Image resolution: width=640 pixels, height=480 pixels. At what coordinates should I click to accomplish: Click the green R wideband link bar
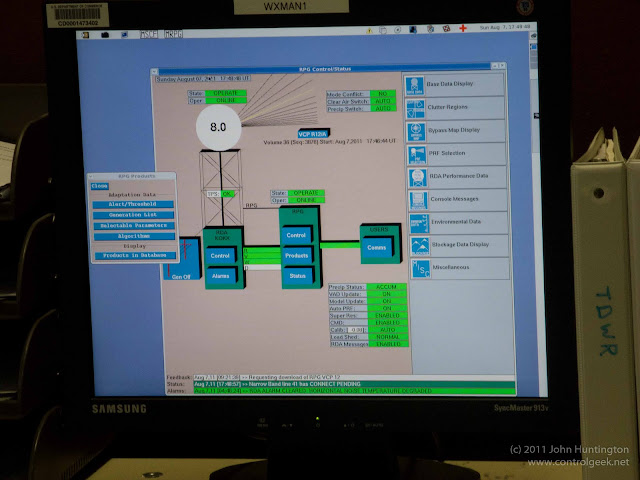click(x=262, y=251)
